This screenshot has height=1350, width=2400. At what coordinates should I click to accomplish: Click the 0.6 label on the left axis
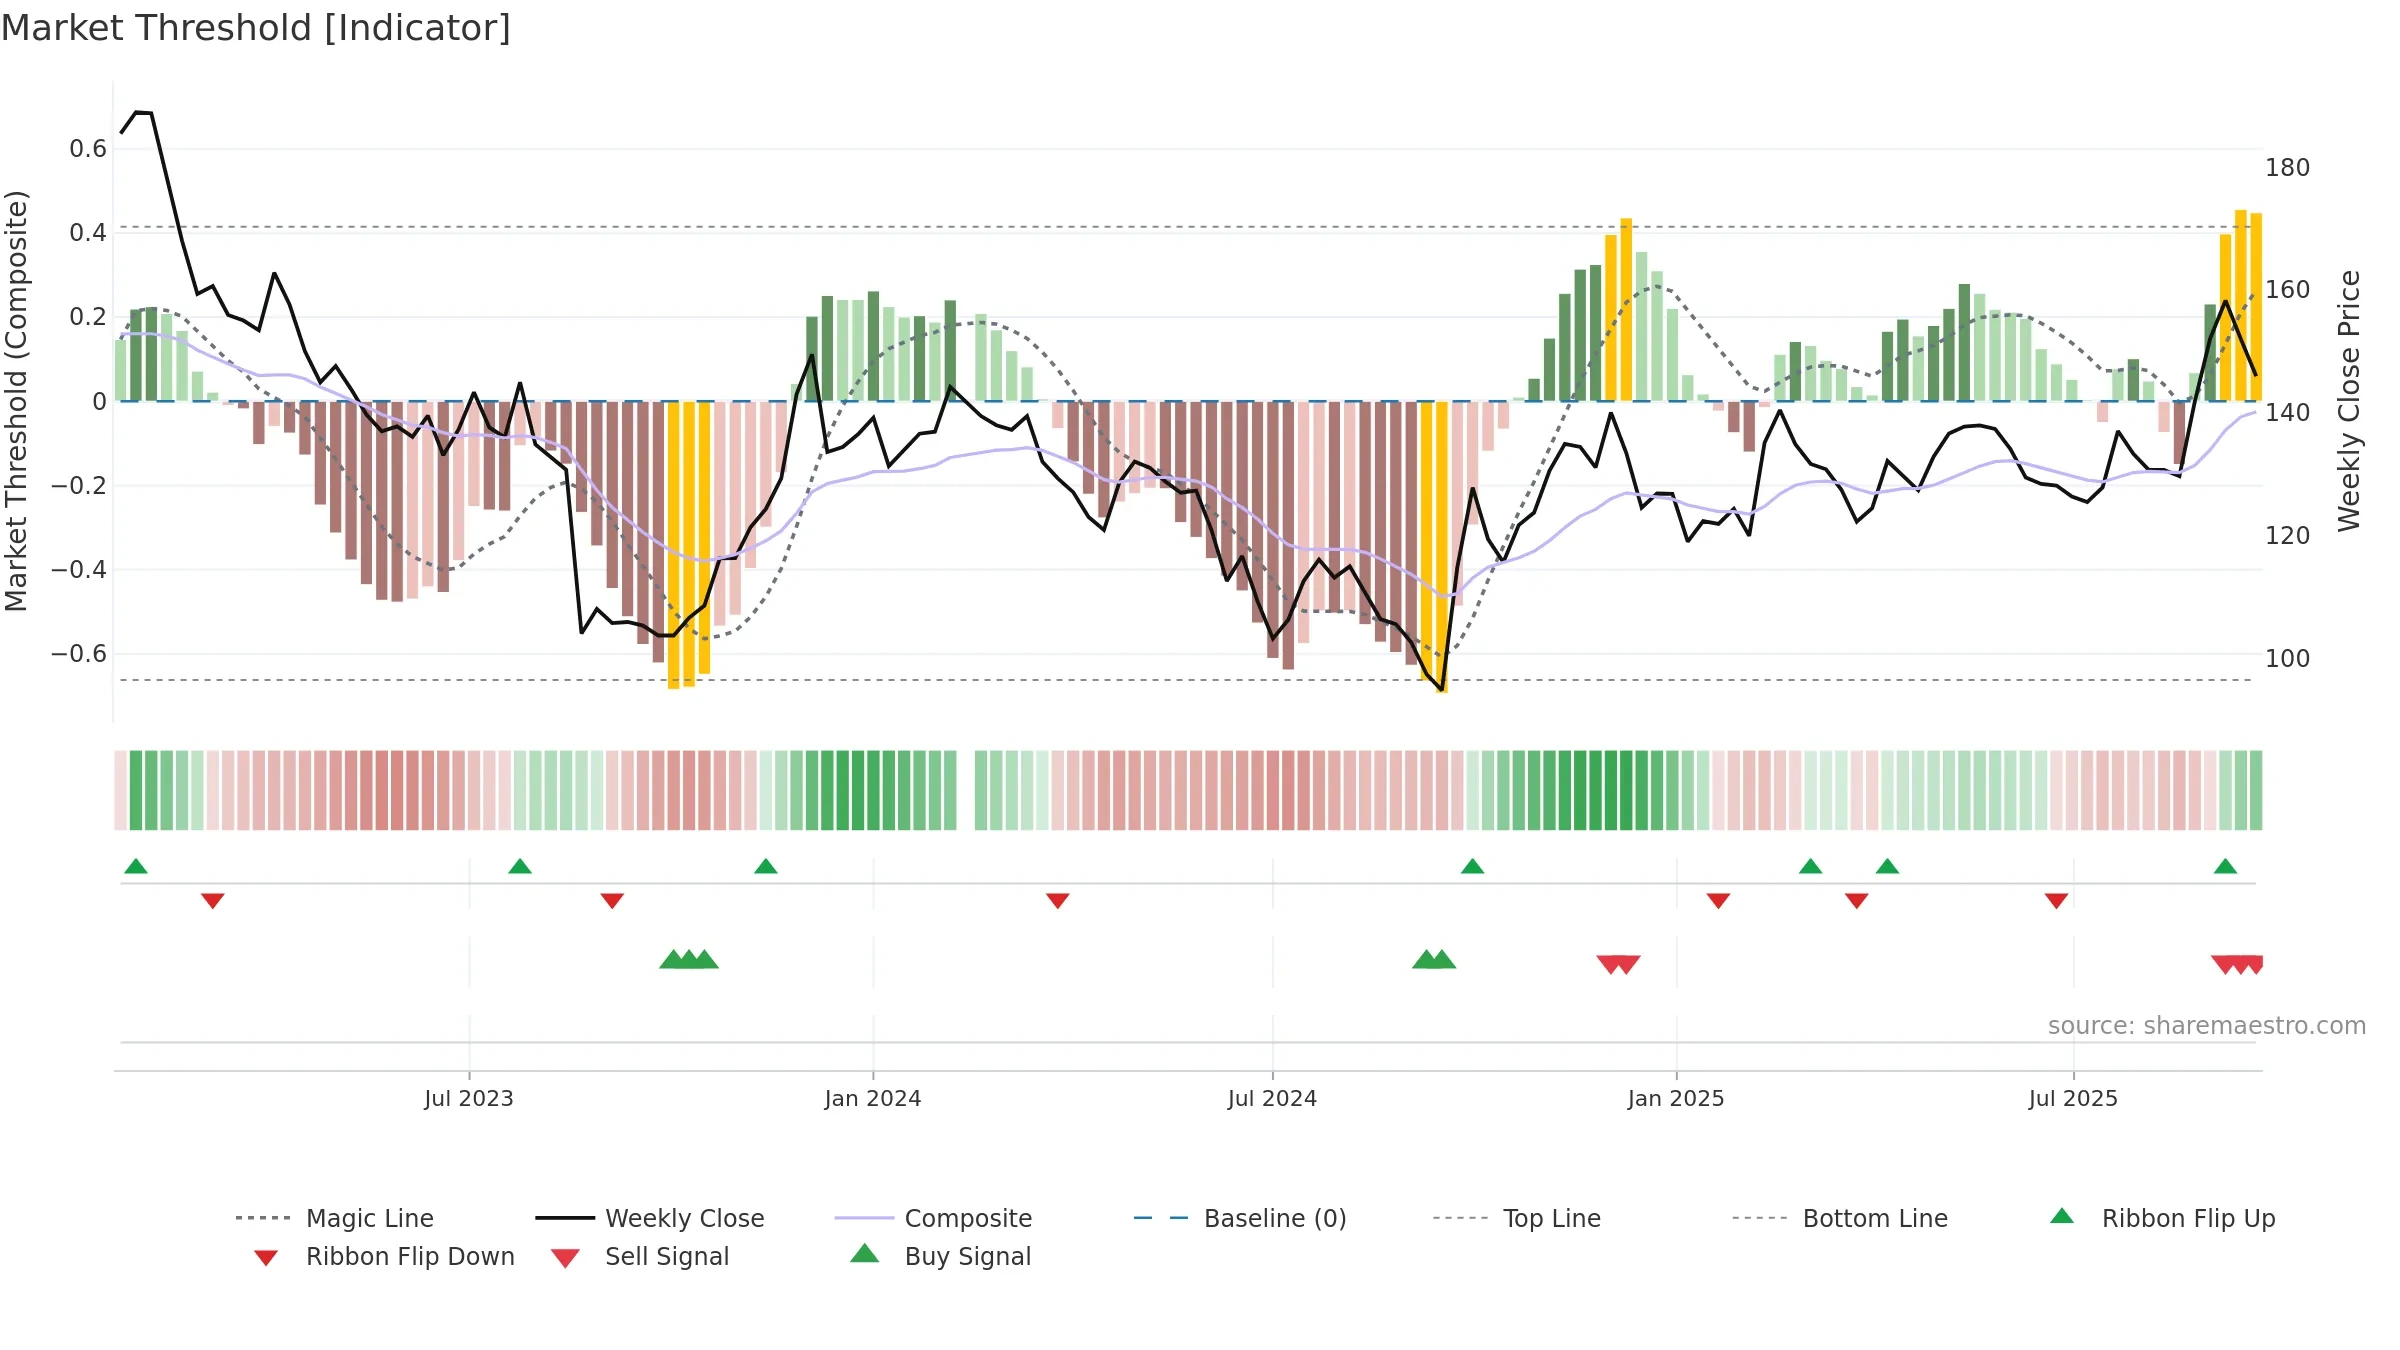pyautogui.click(x=88, y=149)
